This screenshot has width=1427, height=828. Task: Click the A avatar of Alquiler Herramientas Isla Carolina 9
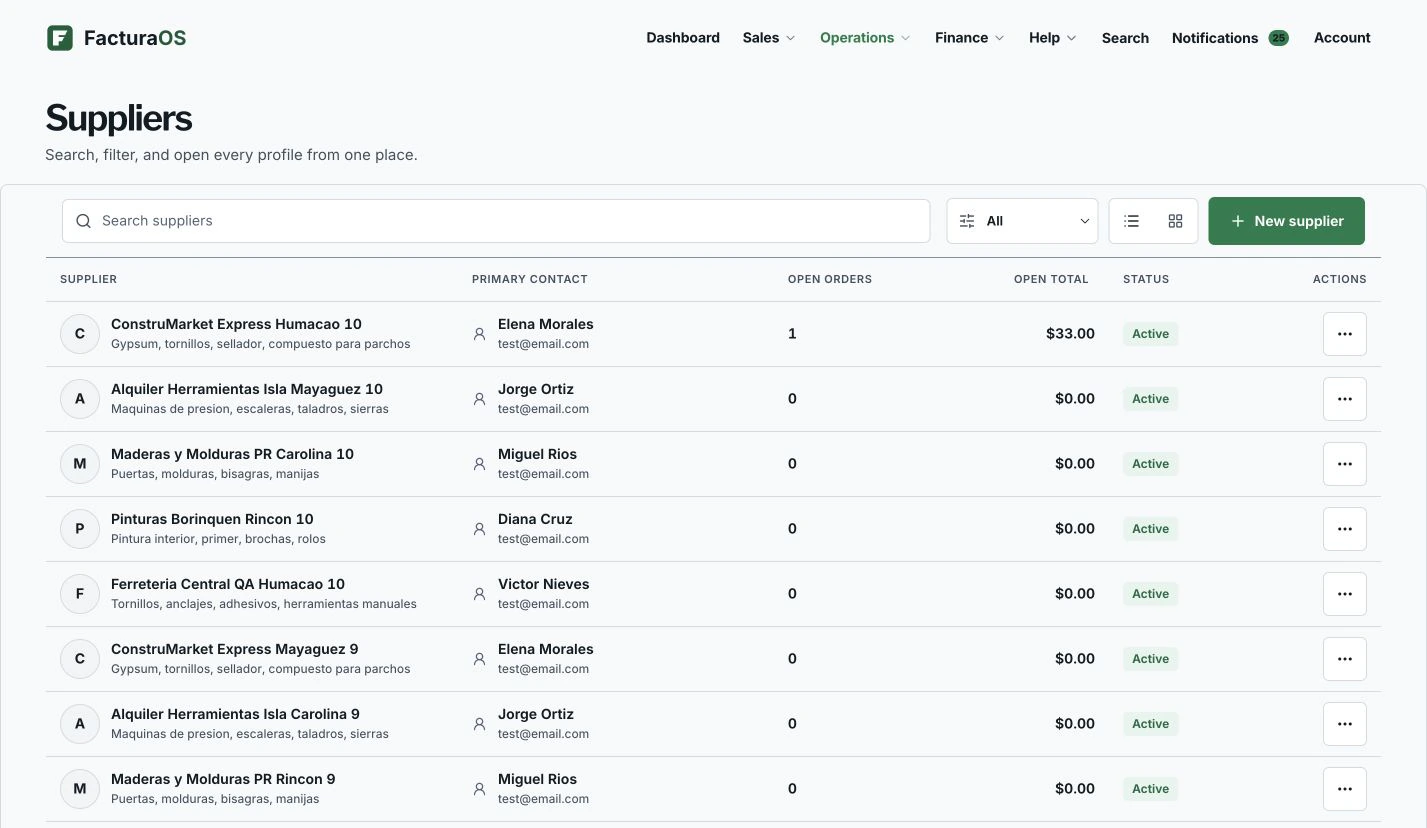tap(80, 724)
